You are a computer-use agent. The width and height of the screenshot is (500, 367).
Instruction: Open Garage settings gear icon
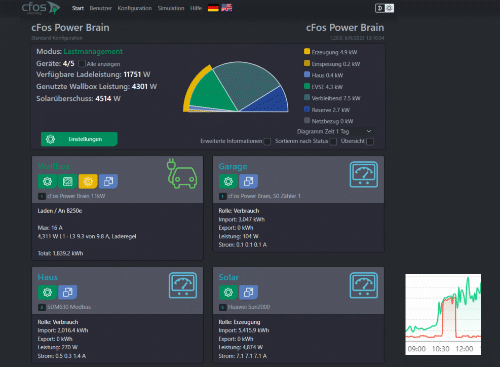(228, 181)
